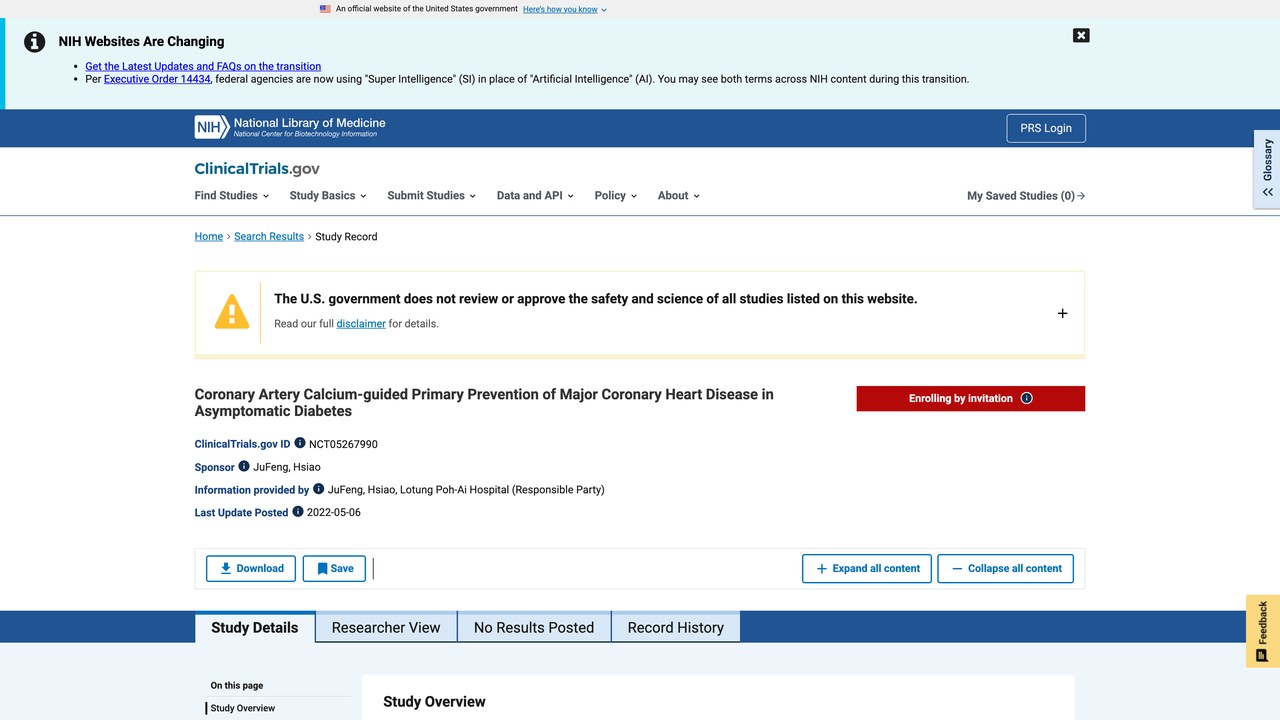Open the About menu
Image resolution: width=1280 pixels, height=720 pixels.
tap(679, 196)
